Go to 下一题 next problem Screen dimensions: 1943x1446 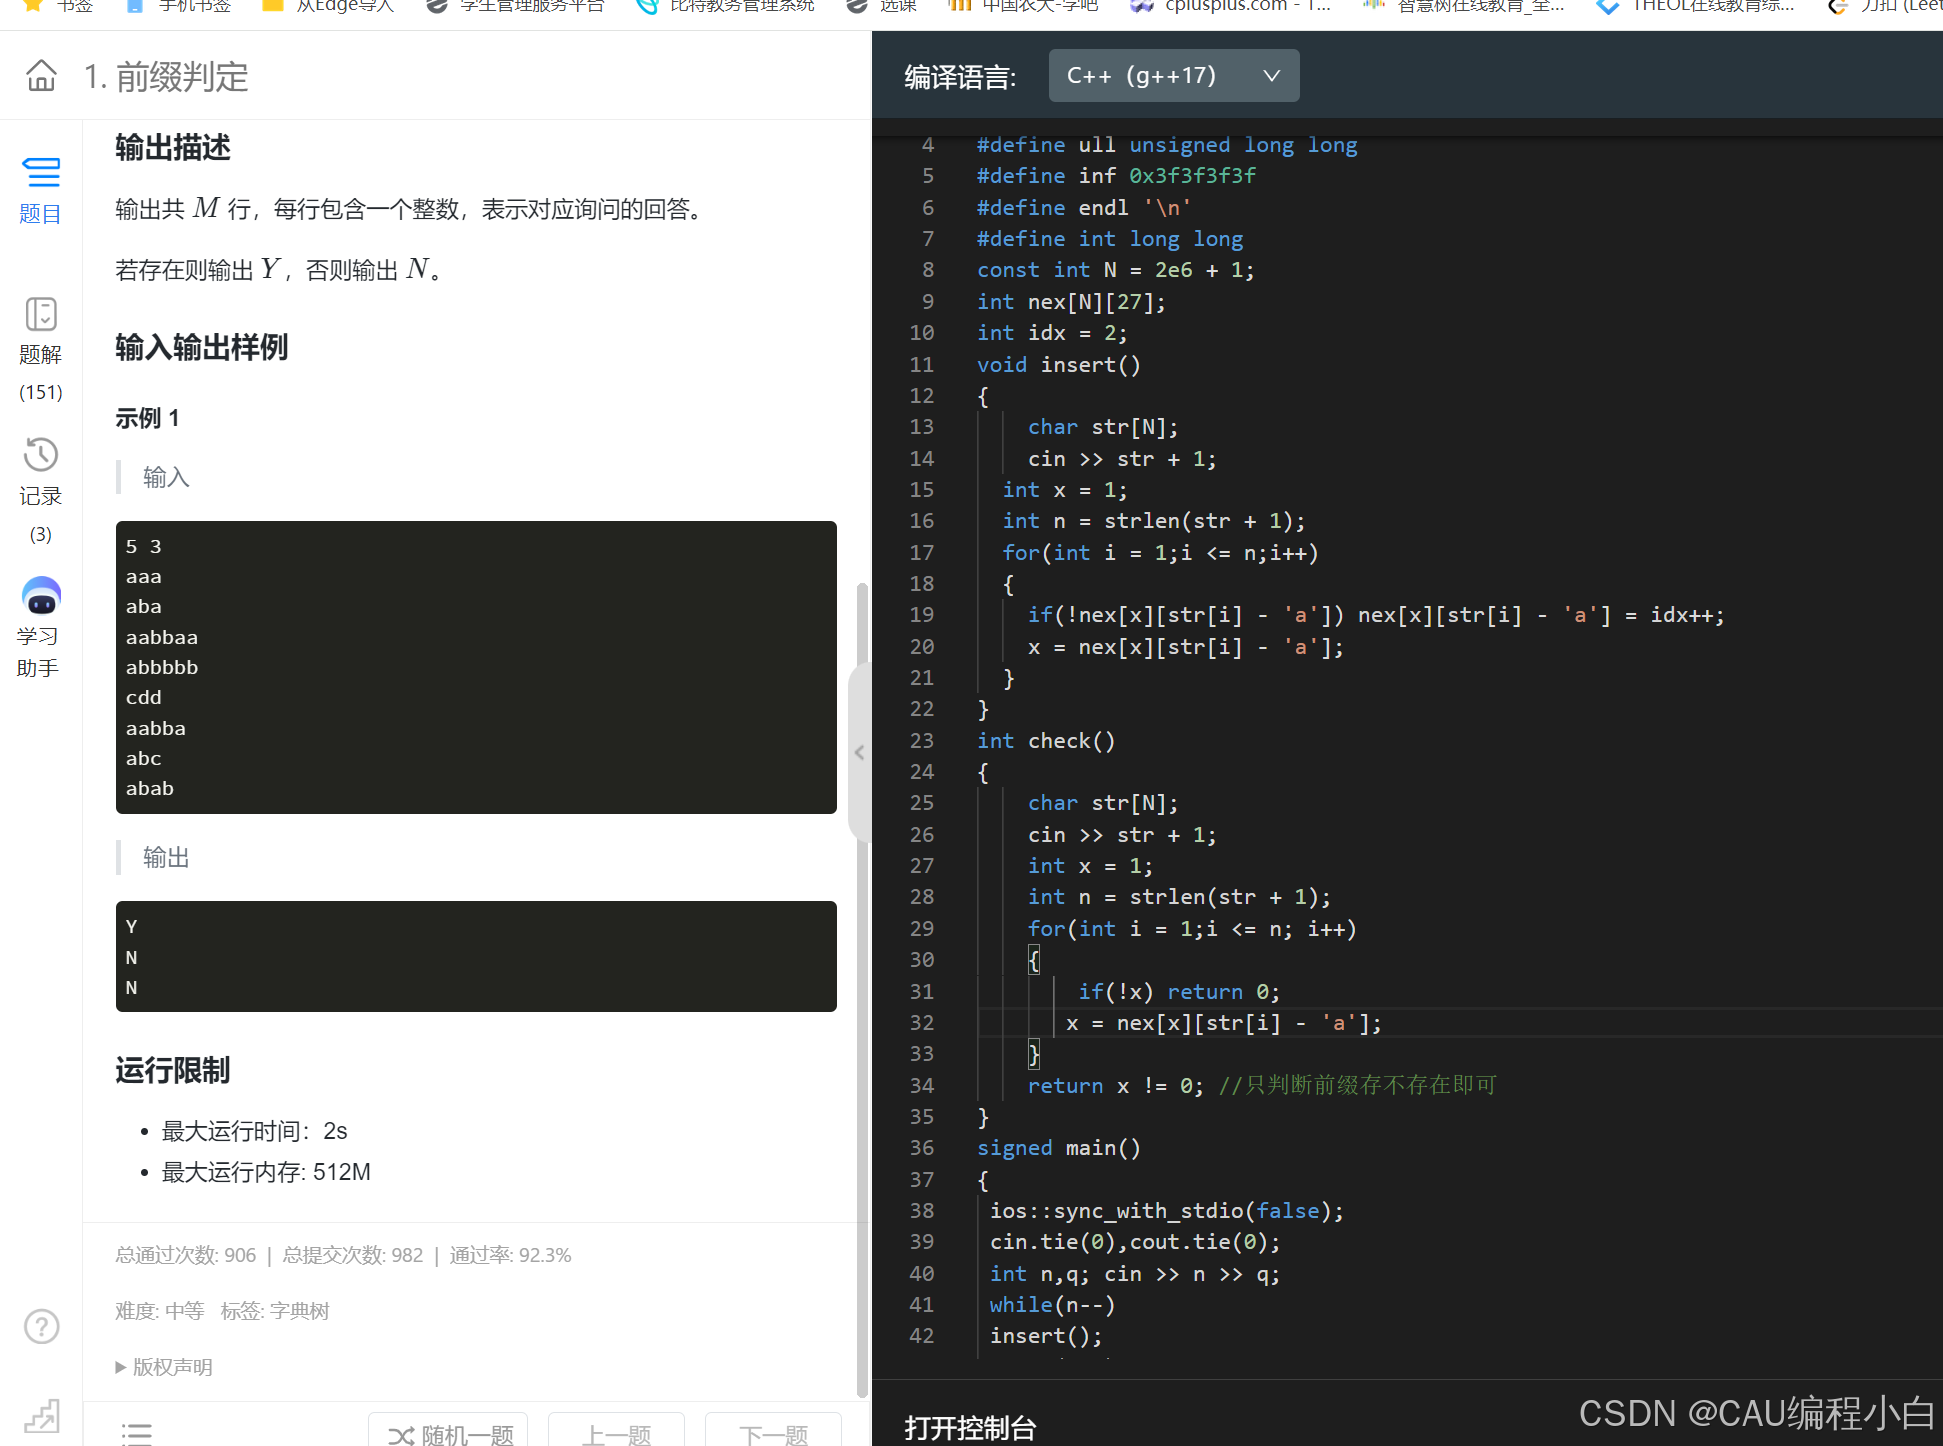[773, 1433]
